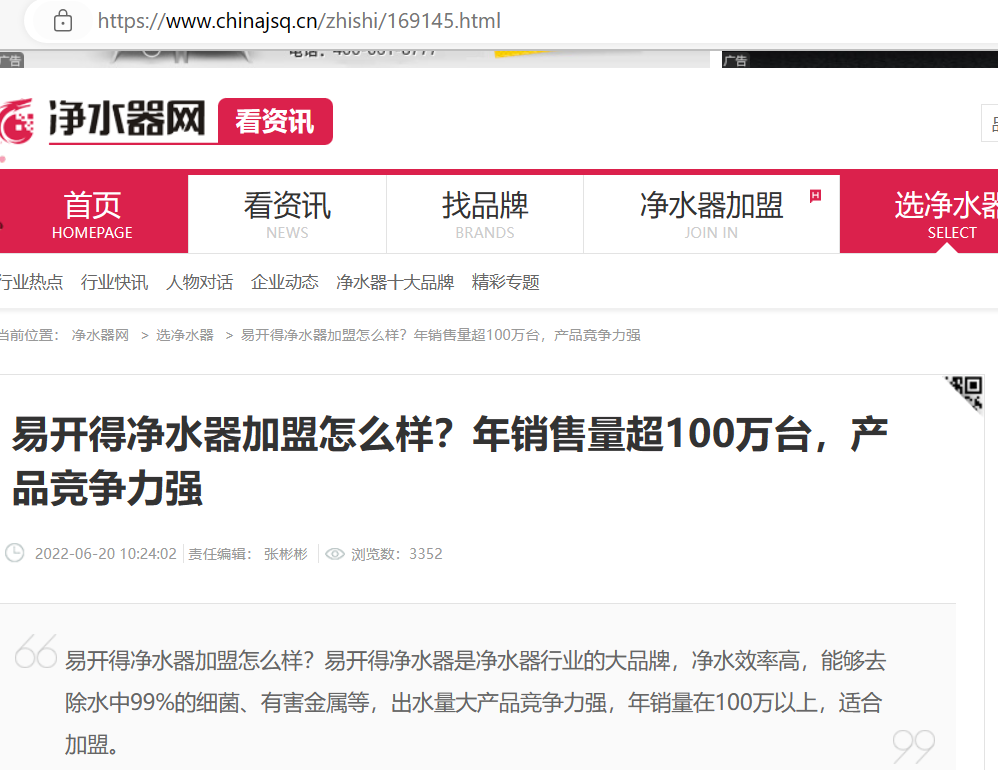Viewport: 998px width, 770px height.
Task: Go to 企业动态 sub-navigation link
Action: tap(285, 282)
